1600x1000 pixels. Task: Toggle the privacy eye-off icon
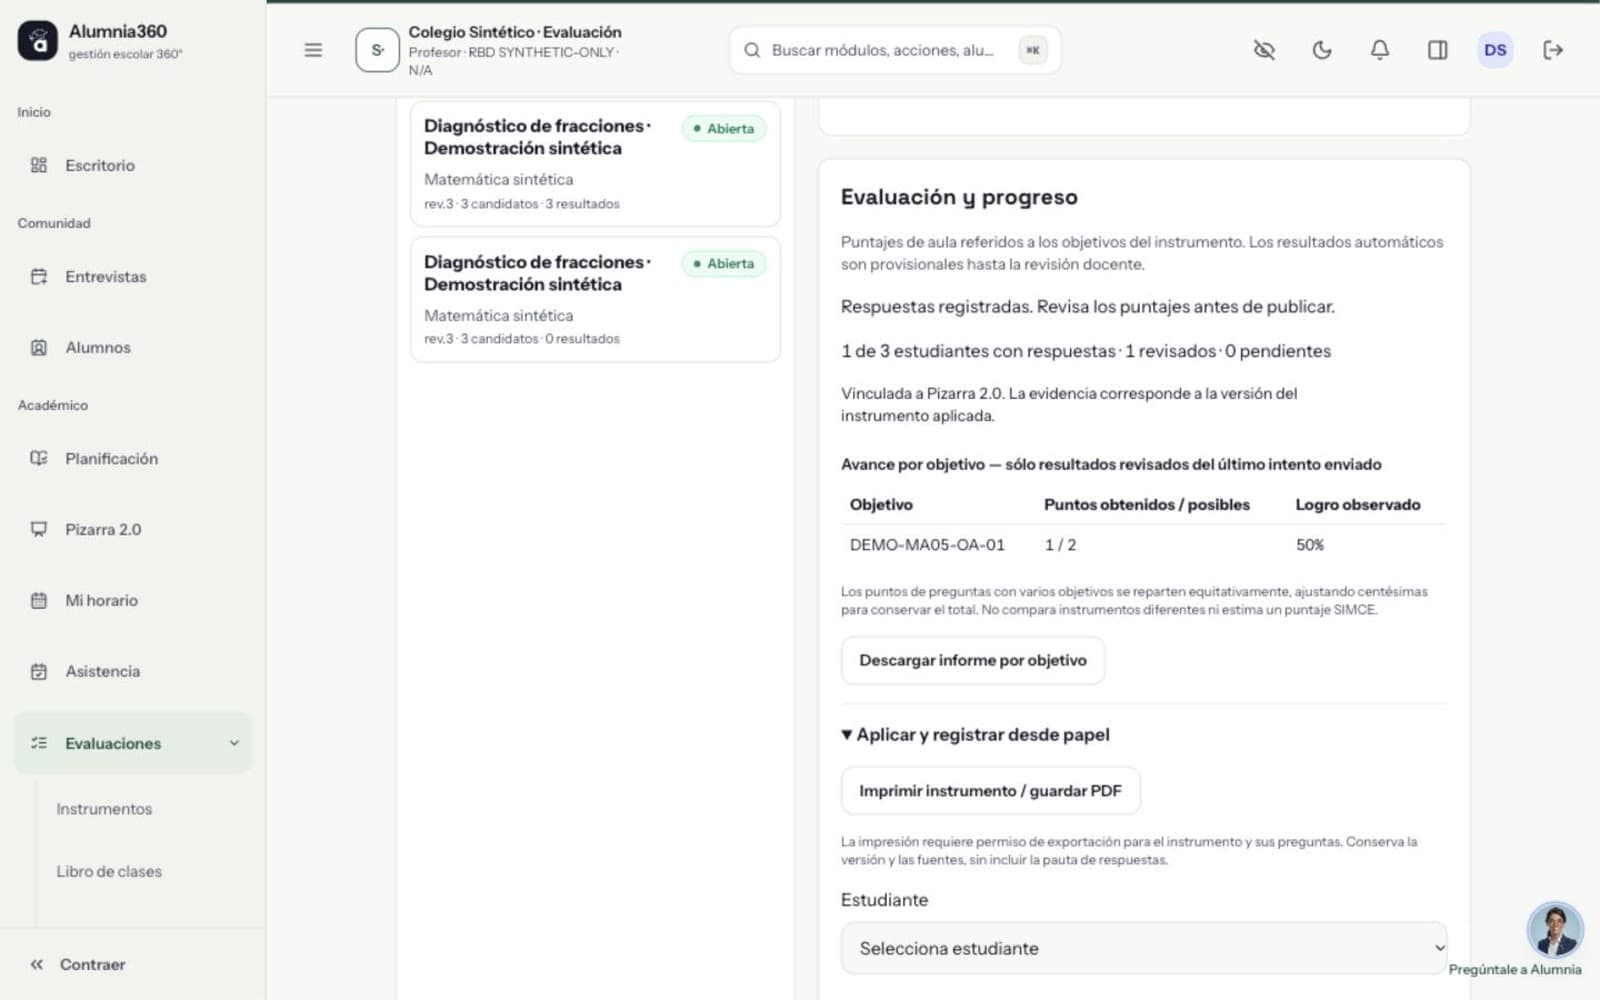(x=1264, y=50)
